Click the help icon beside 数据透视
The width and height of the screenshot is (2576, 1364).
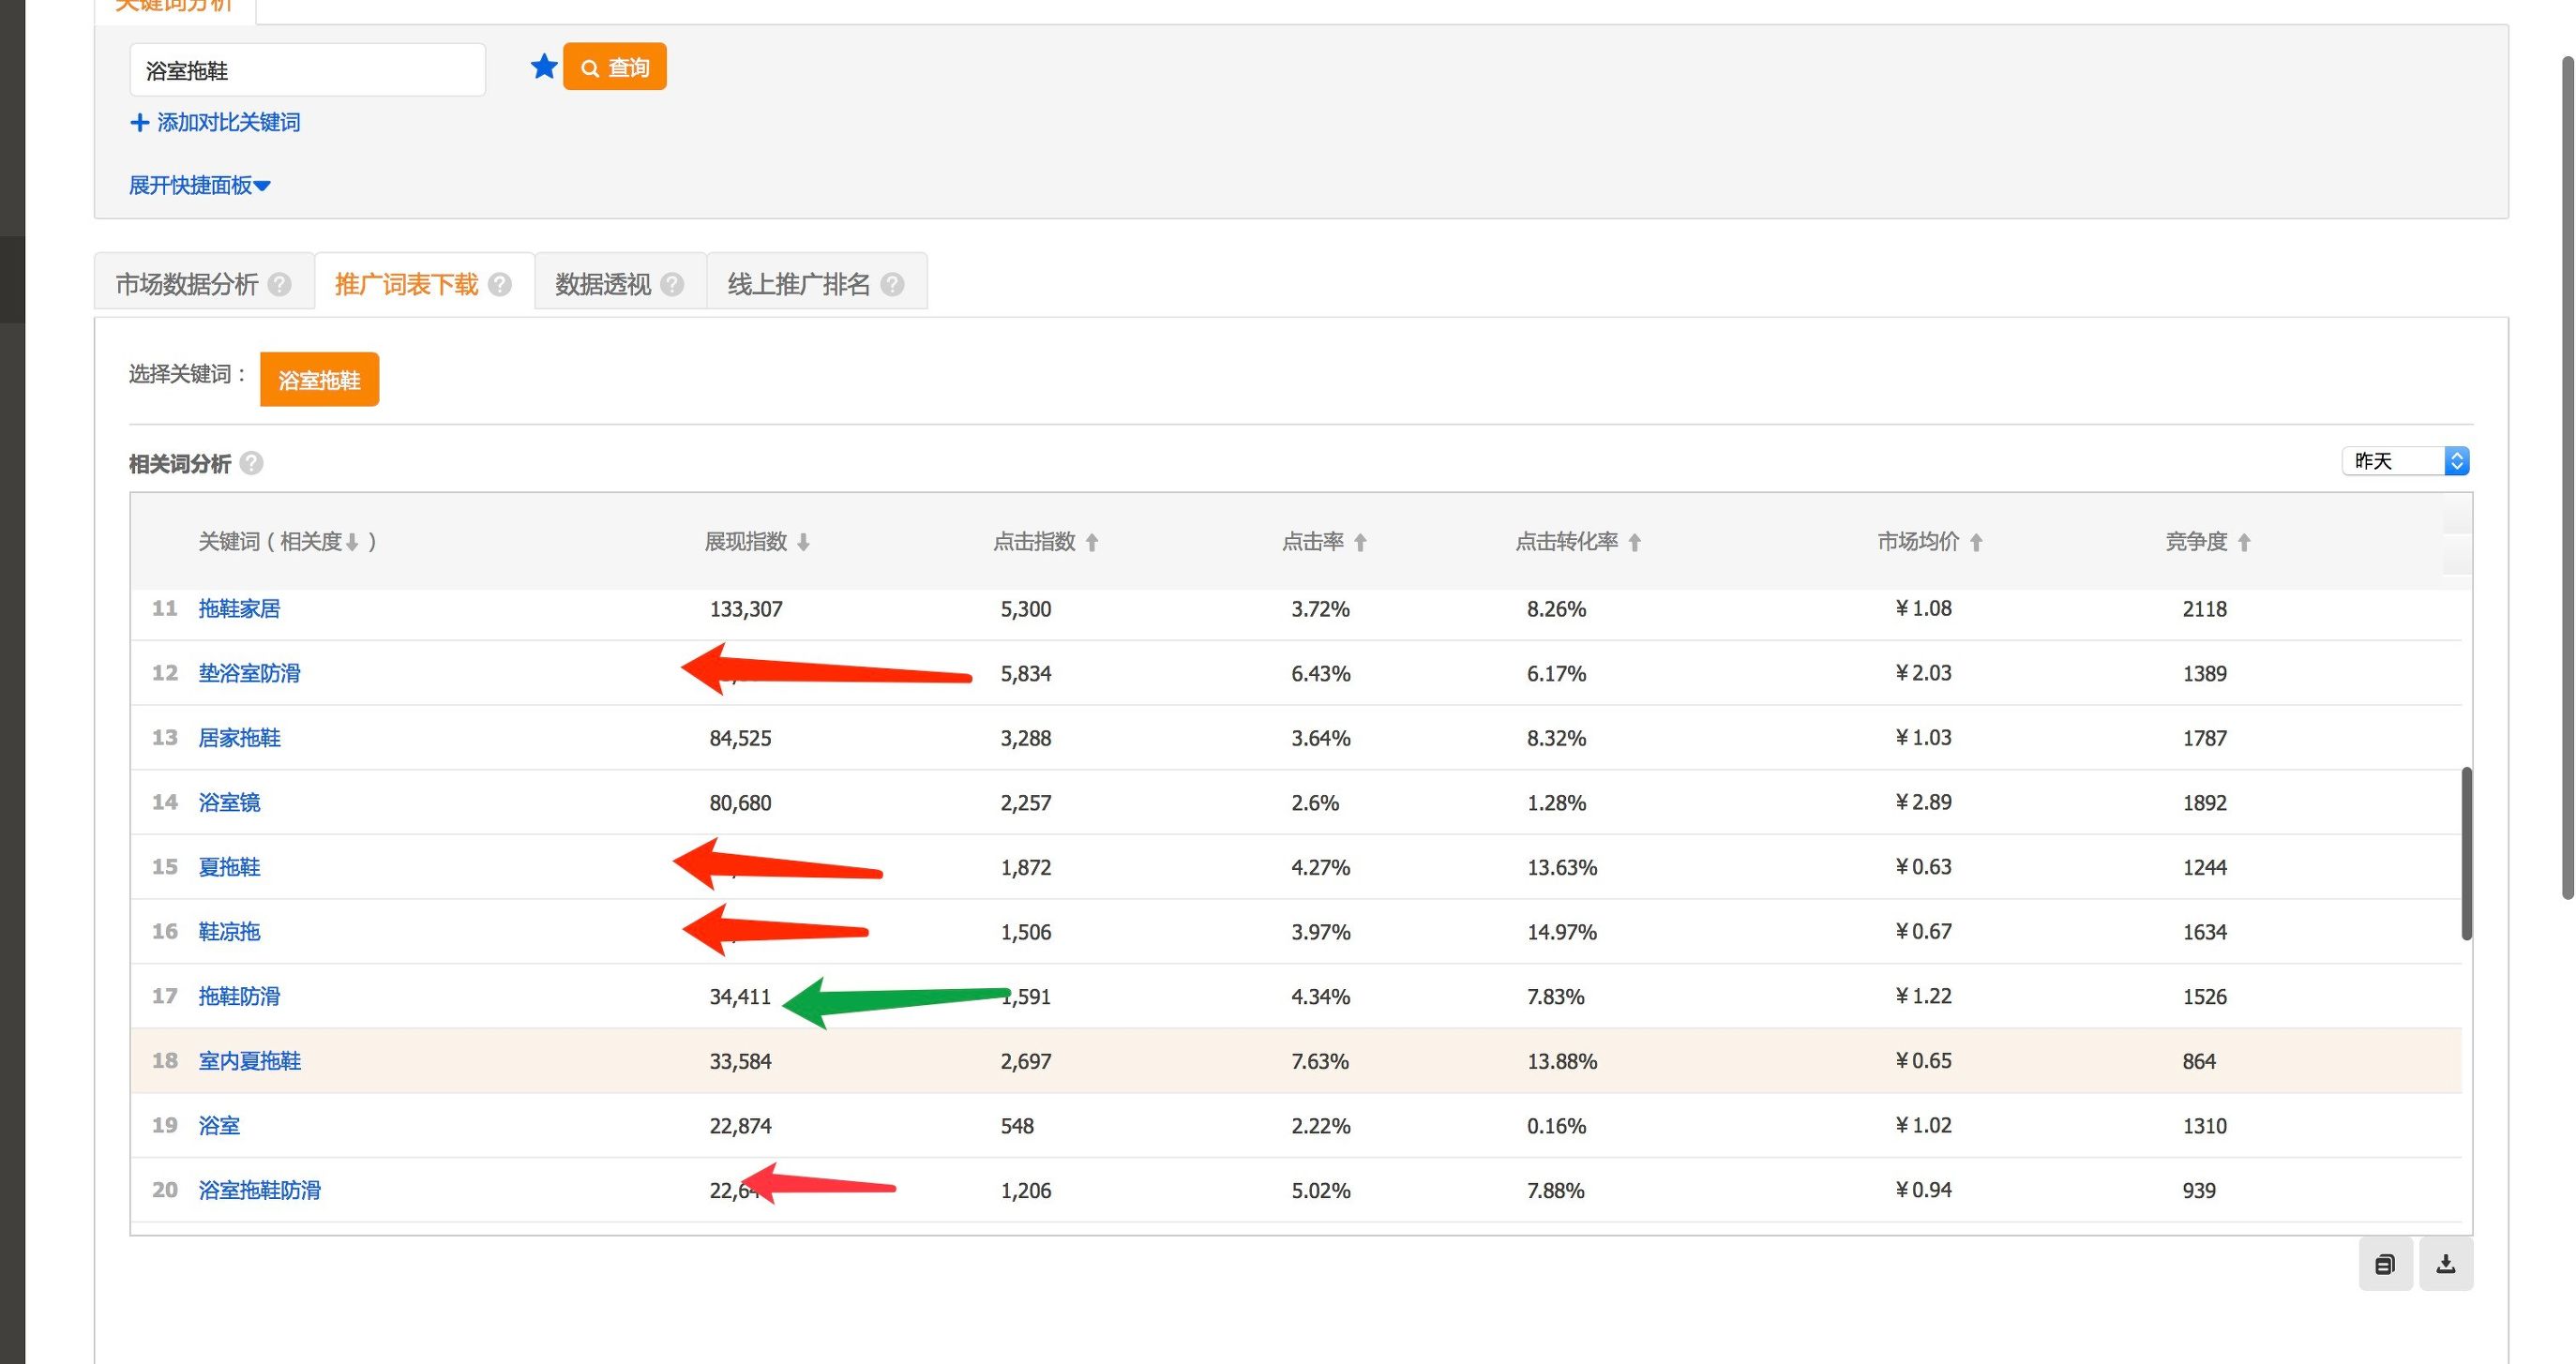[675, 283]
